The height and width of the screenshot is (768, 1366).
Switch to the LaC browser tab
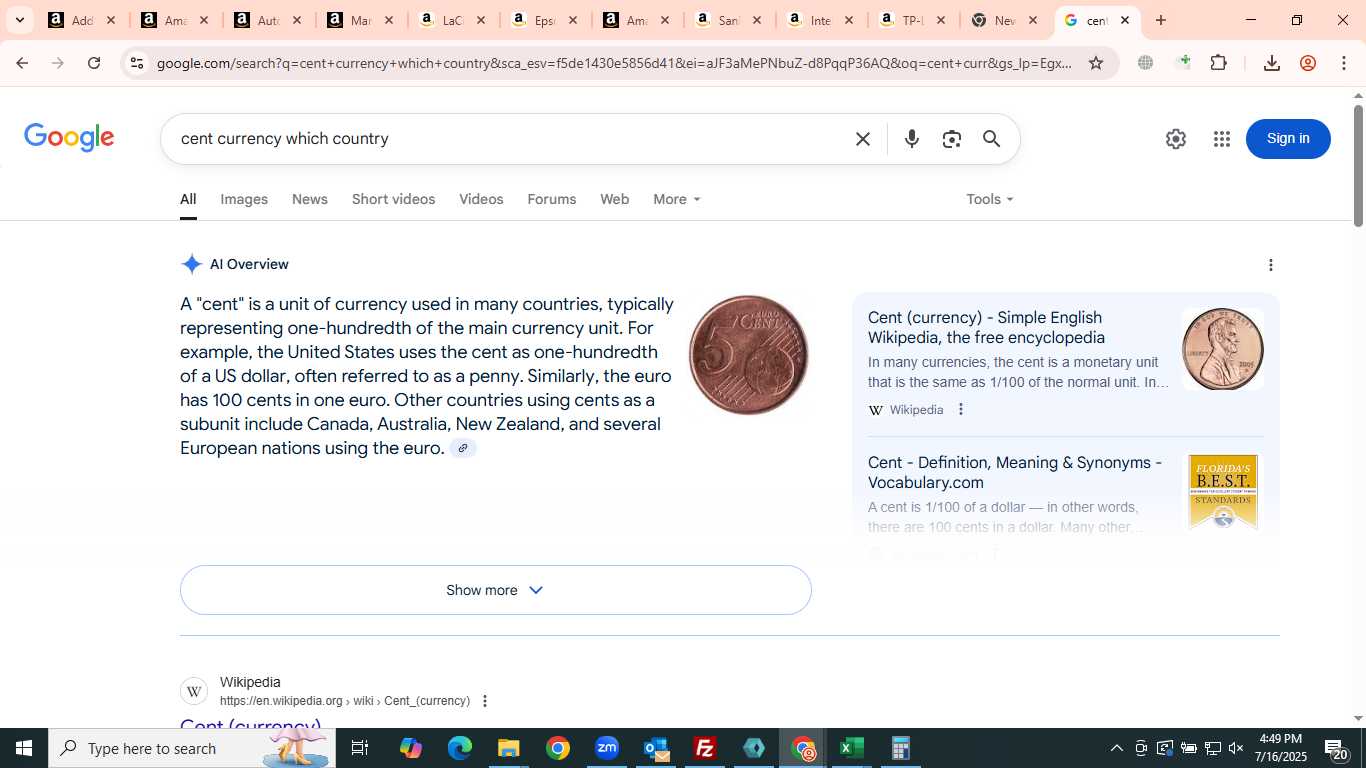(x=453, y=20)
